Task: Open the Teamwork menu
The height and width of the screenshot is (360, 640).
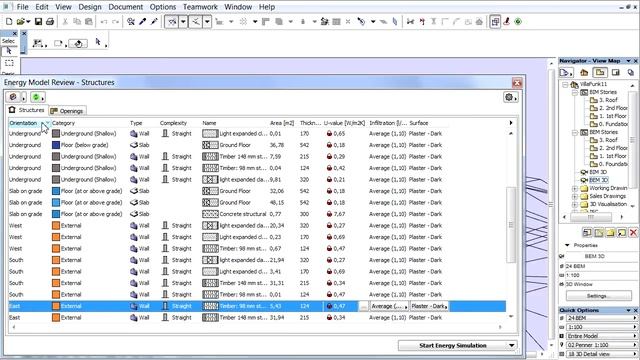Action: pyautogui.click(x=200, y=7)
